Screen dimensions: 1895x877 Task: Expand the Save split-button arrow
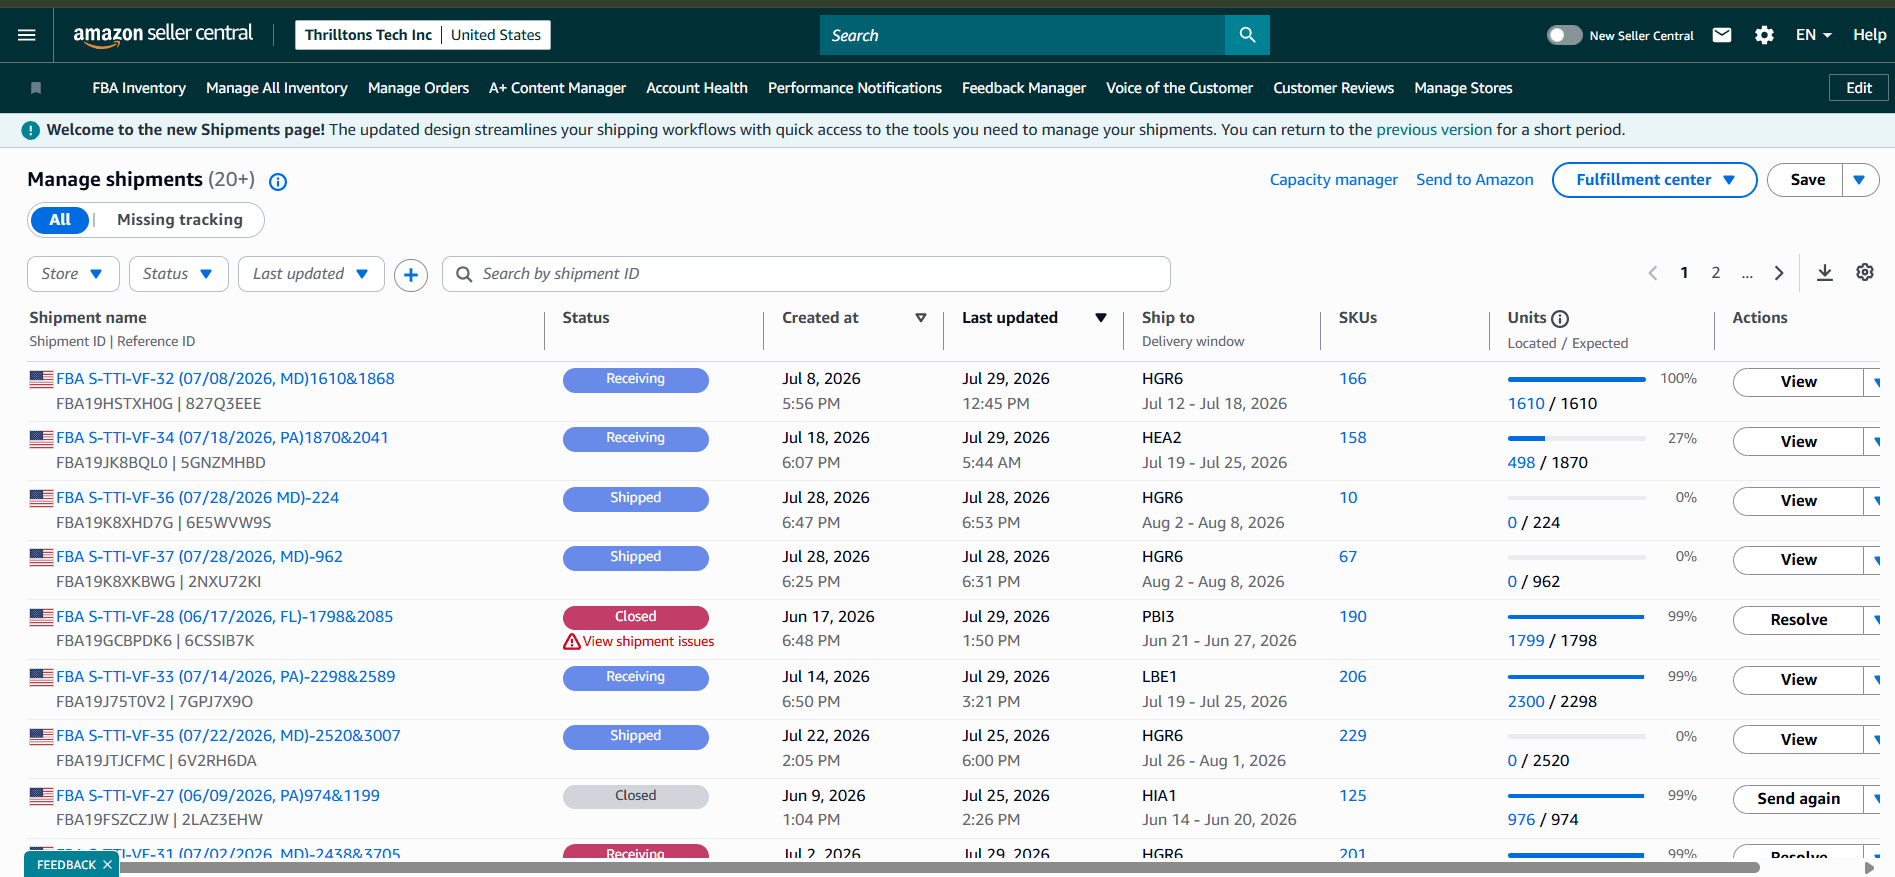pos(1860,180)
